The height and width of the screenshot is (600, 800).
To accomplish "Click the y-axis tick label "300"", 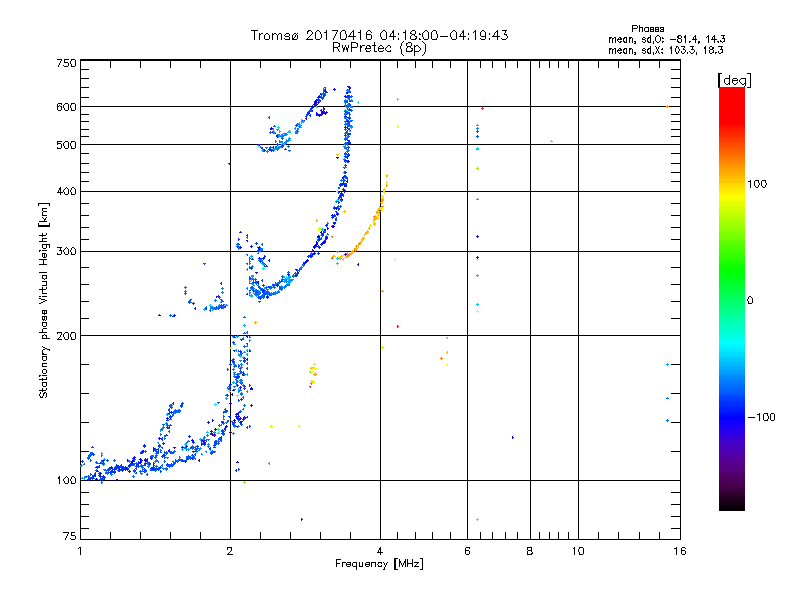I will (66, 251).
